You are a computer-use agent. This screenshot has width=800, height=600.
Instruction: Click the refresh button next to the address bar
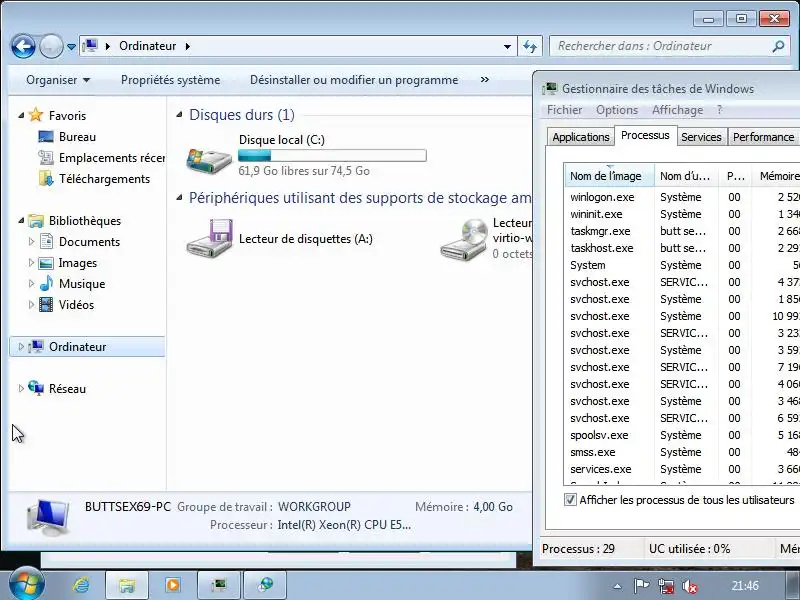pos(530,46)
